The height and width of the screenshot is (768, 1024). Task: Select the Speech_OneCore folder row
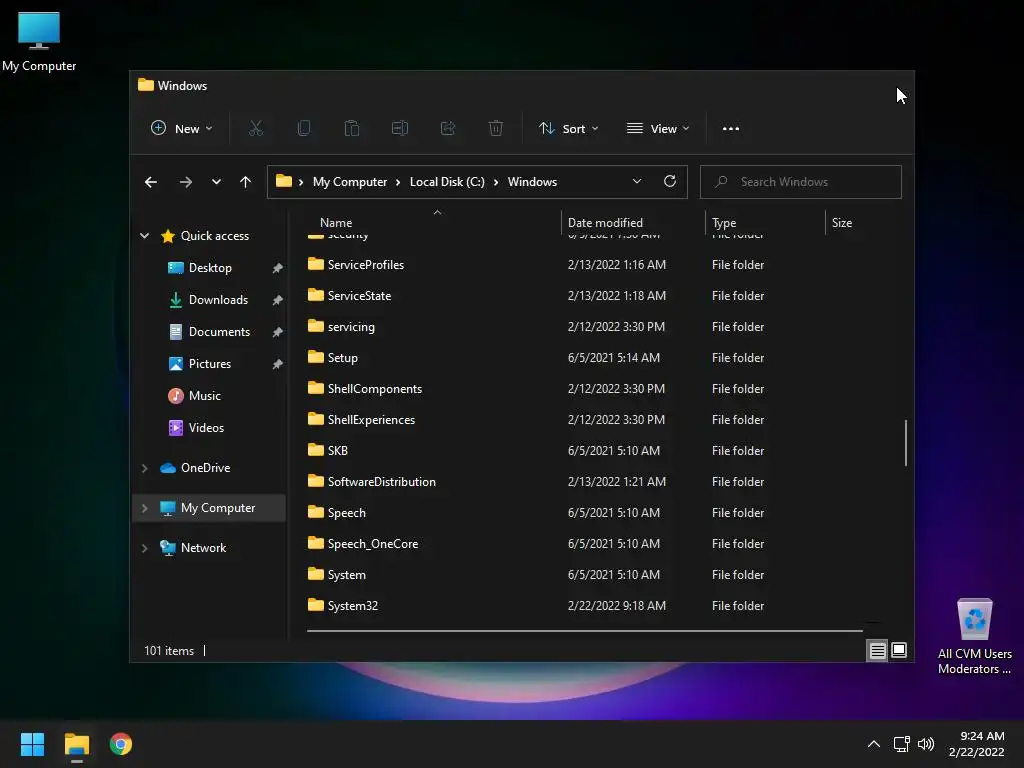tap(584, 544)
